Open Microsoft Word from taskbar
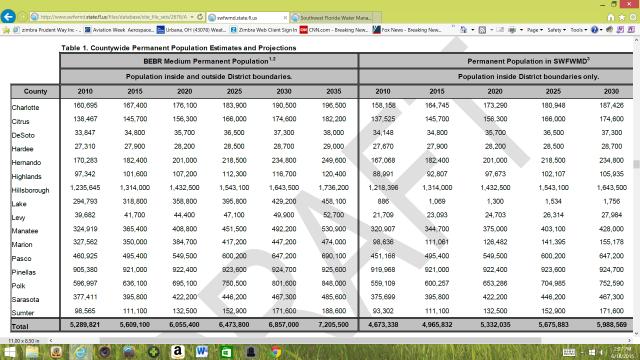This screenshot has height=360, width=640. point(202,352)
